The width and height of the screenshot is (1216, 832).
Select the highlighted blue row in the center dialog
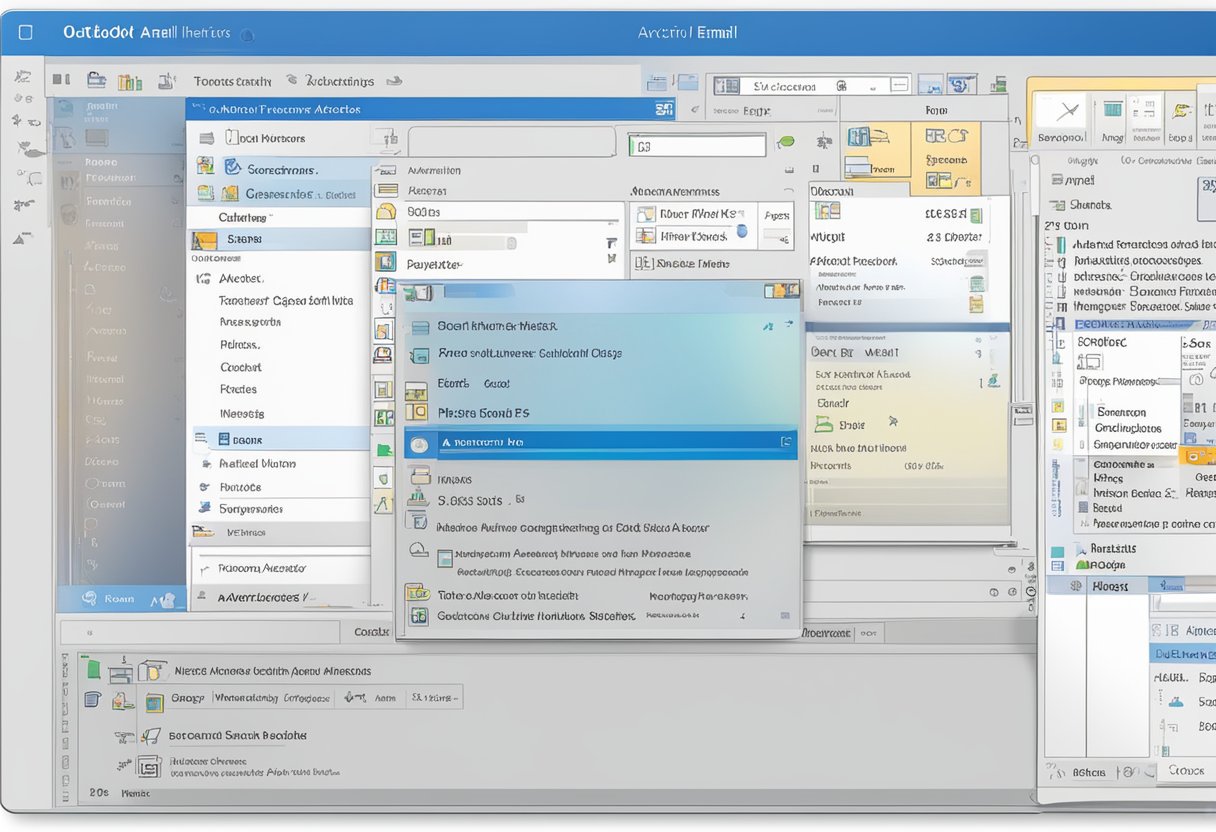click(600, 442)
